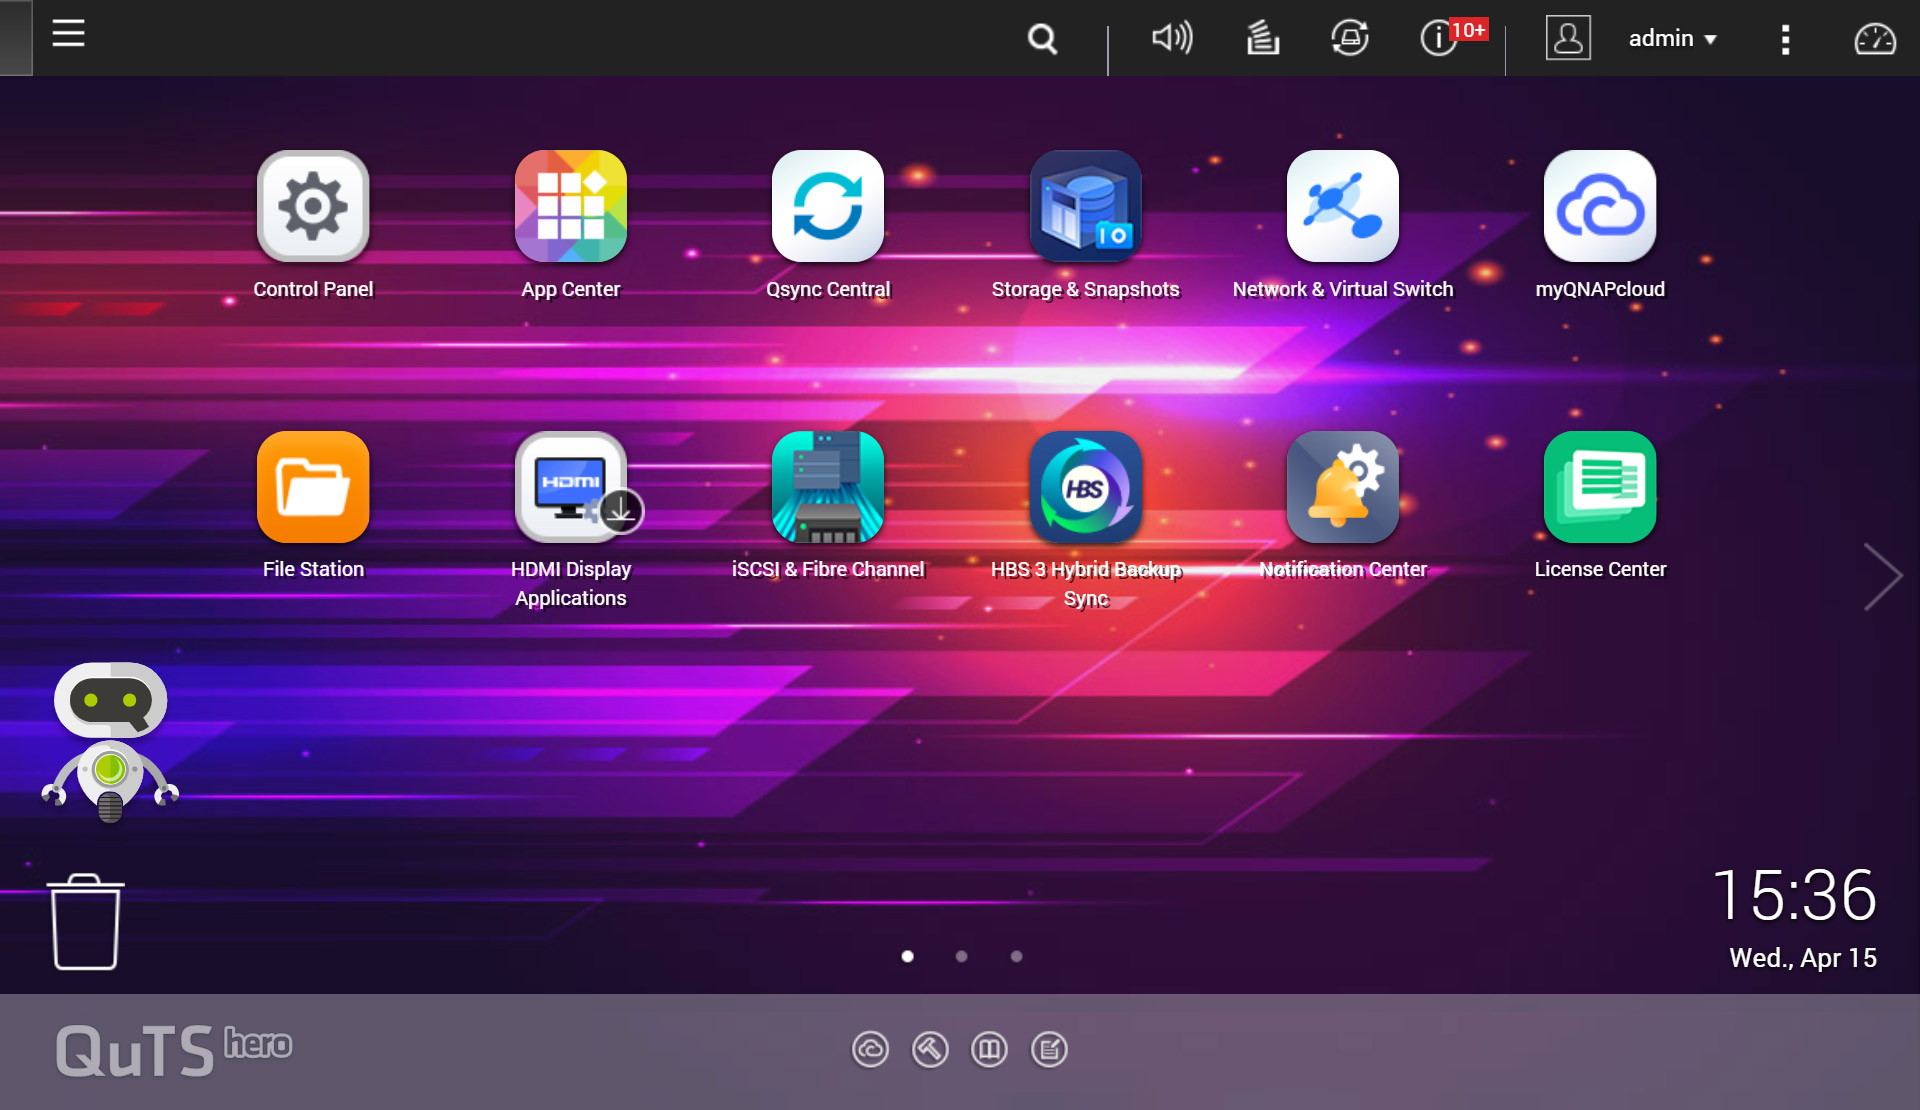Launch Network & Virtual Switch

1342,206
